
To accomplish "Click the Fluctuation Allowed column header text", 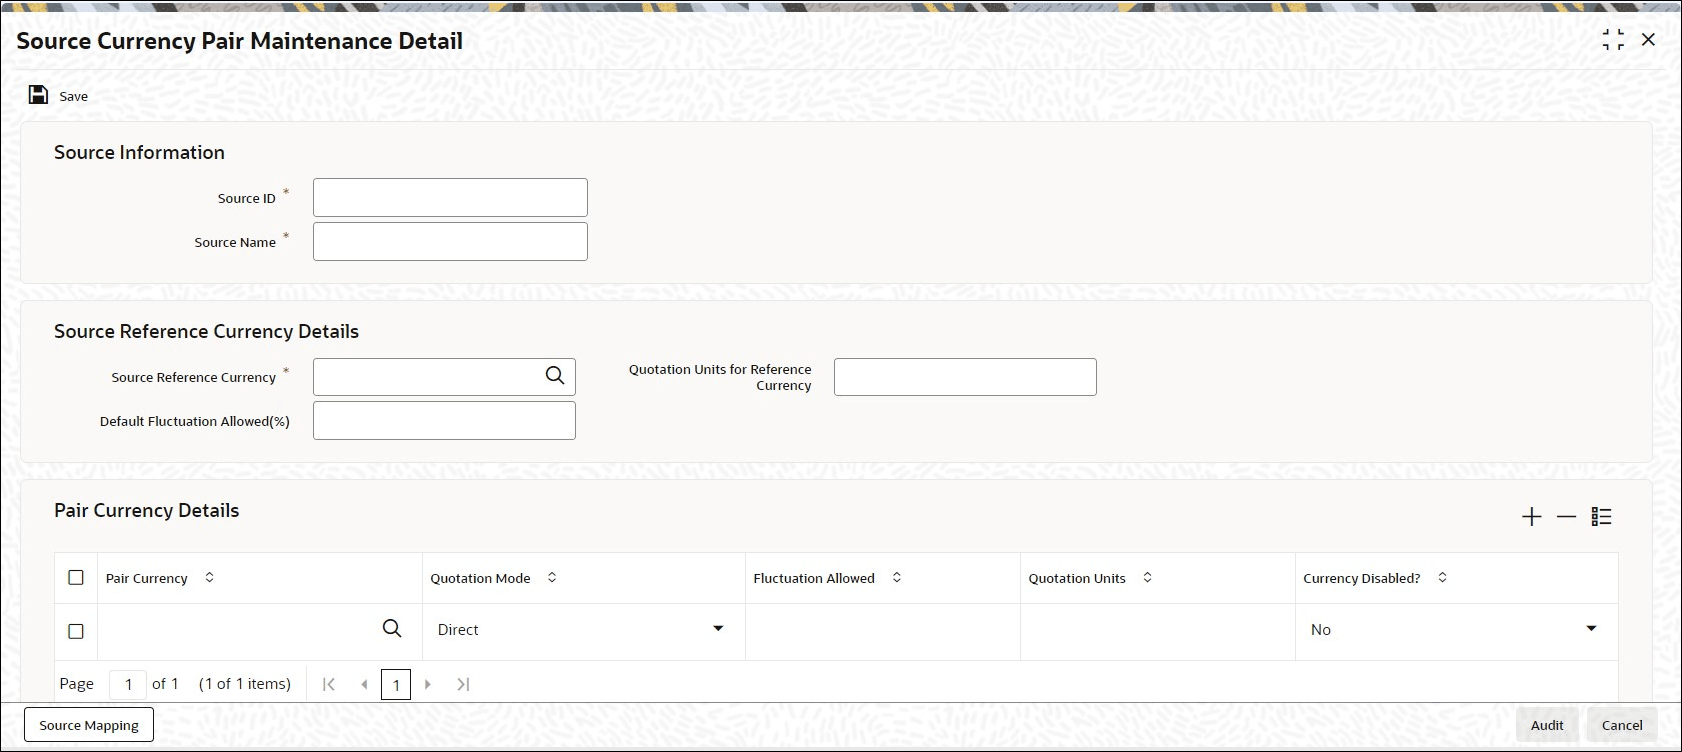I will (814, 578).
